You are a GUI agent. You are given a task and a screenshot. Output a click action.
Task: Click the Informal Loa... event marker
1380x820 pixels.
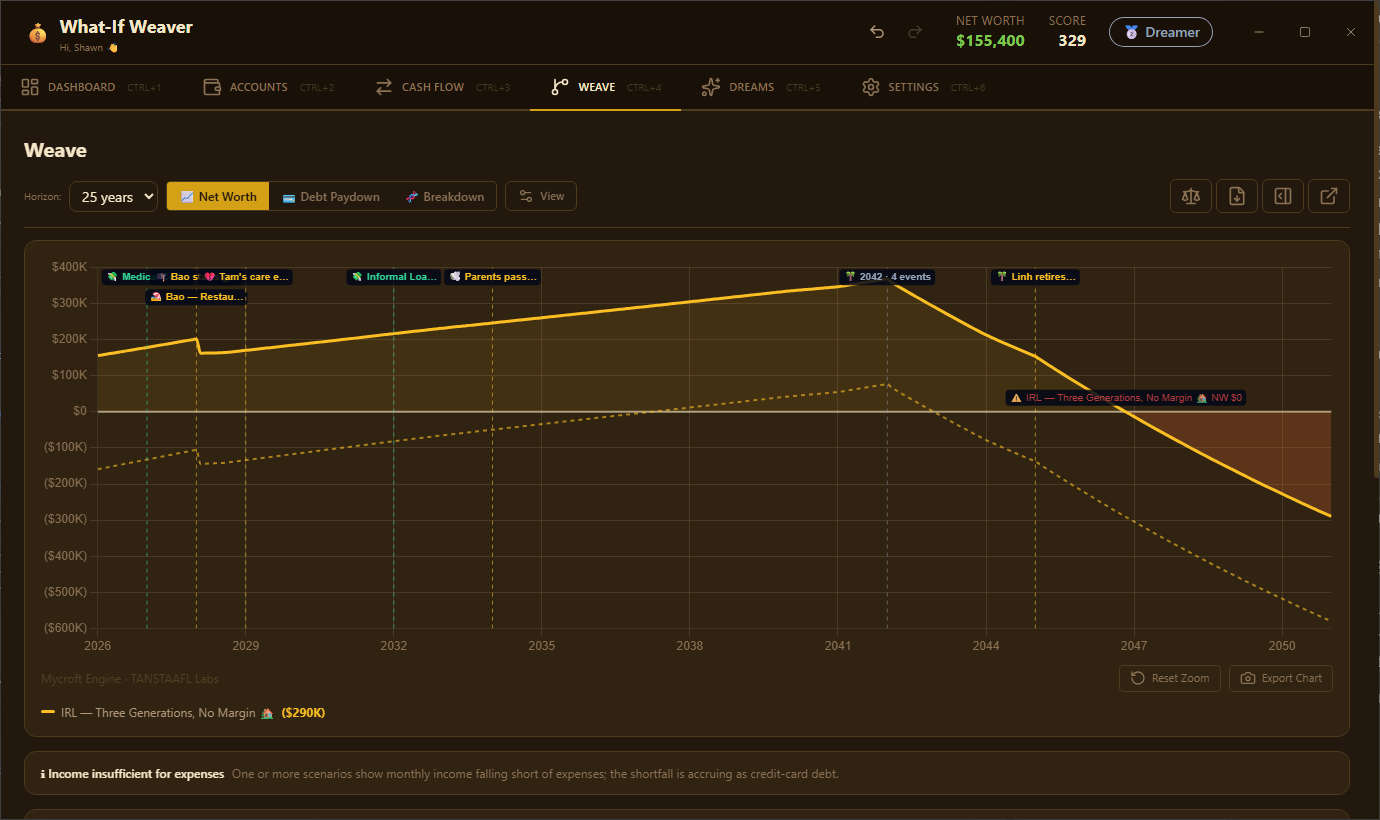pyautogui.click(x=394, y=277)
